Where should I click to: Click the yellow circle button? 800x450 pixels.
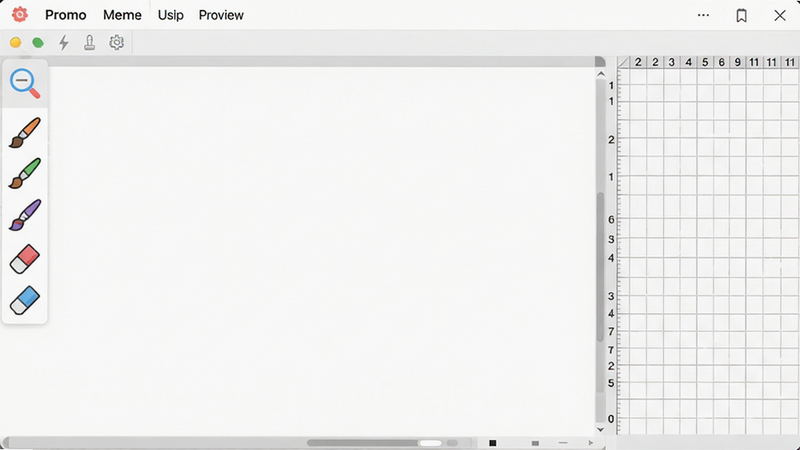coord(15,42)
